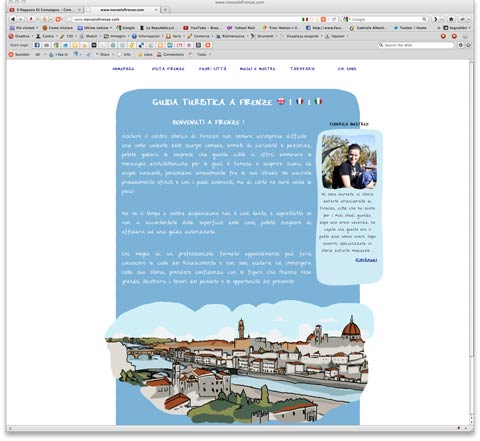Image resolution: width=480 pixels, height=441 pixels.
Task: Switch to the www.nonsolofirenze.com tab
Action: tap(122, 10)
